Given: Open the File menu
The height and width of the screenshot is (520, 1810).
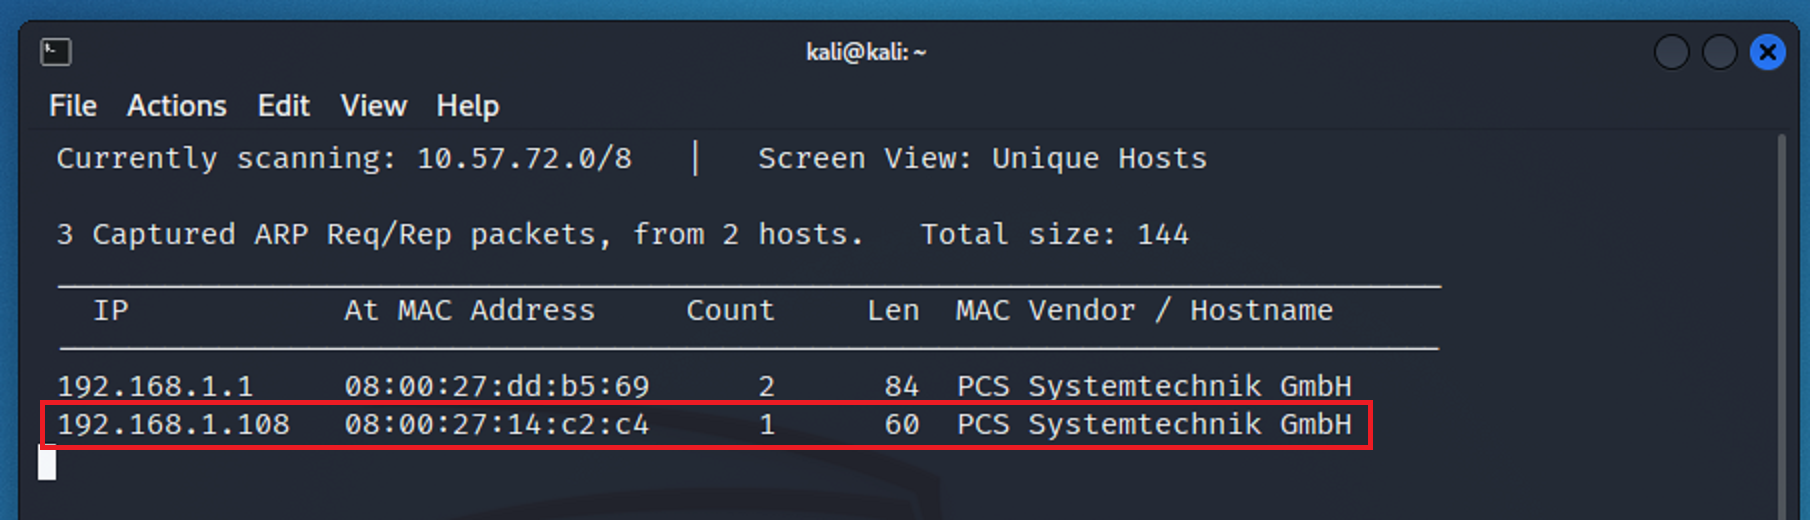Looking at the screenshot, I should (73, 106).
